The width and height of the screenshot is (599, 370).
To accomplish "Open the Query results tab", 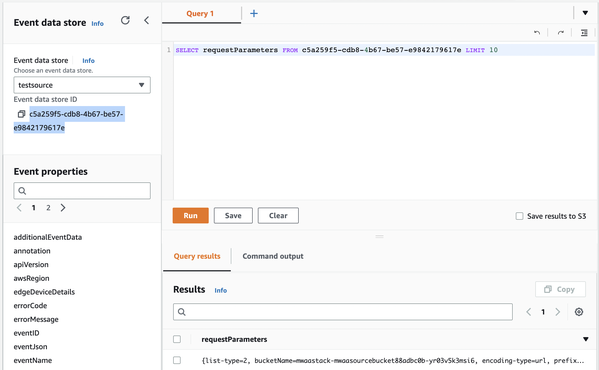I will (x=197, y=256).
